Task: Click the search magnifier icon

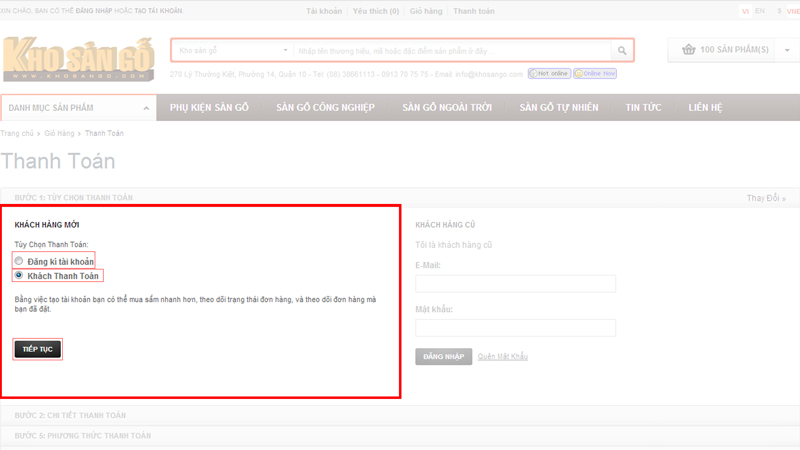Action: [622, 51]
